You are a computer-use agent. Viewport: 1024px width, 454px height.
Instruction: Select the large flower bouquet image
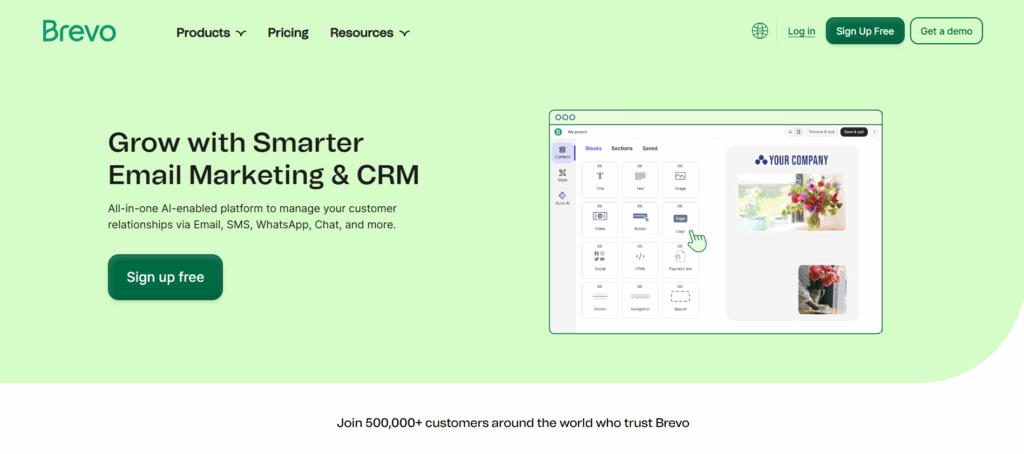tap(792, 202)
